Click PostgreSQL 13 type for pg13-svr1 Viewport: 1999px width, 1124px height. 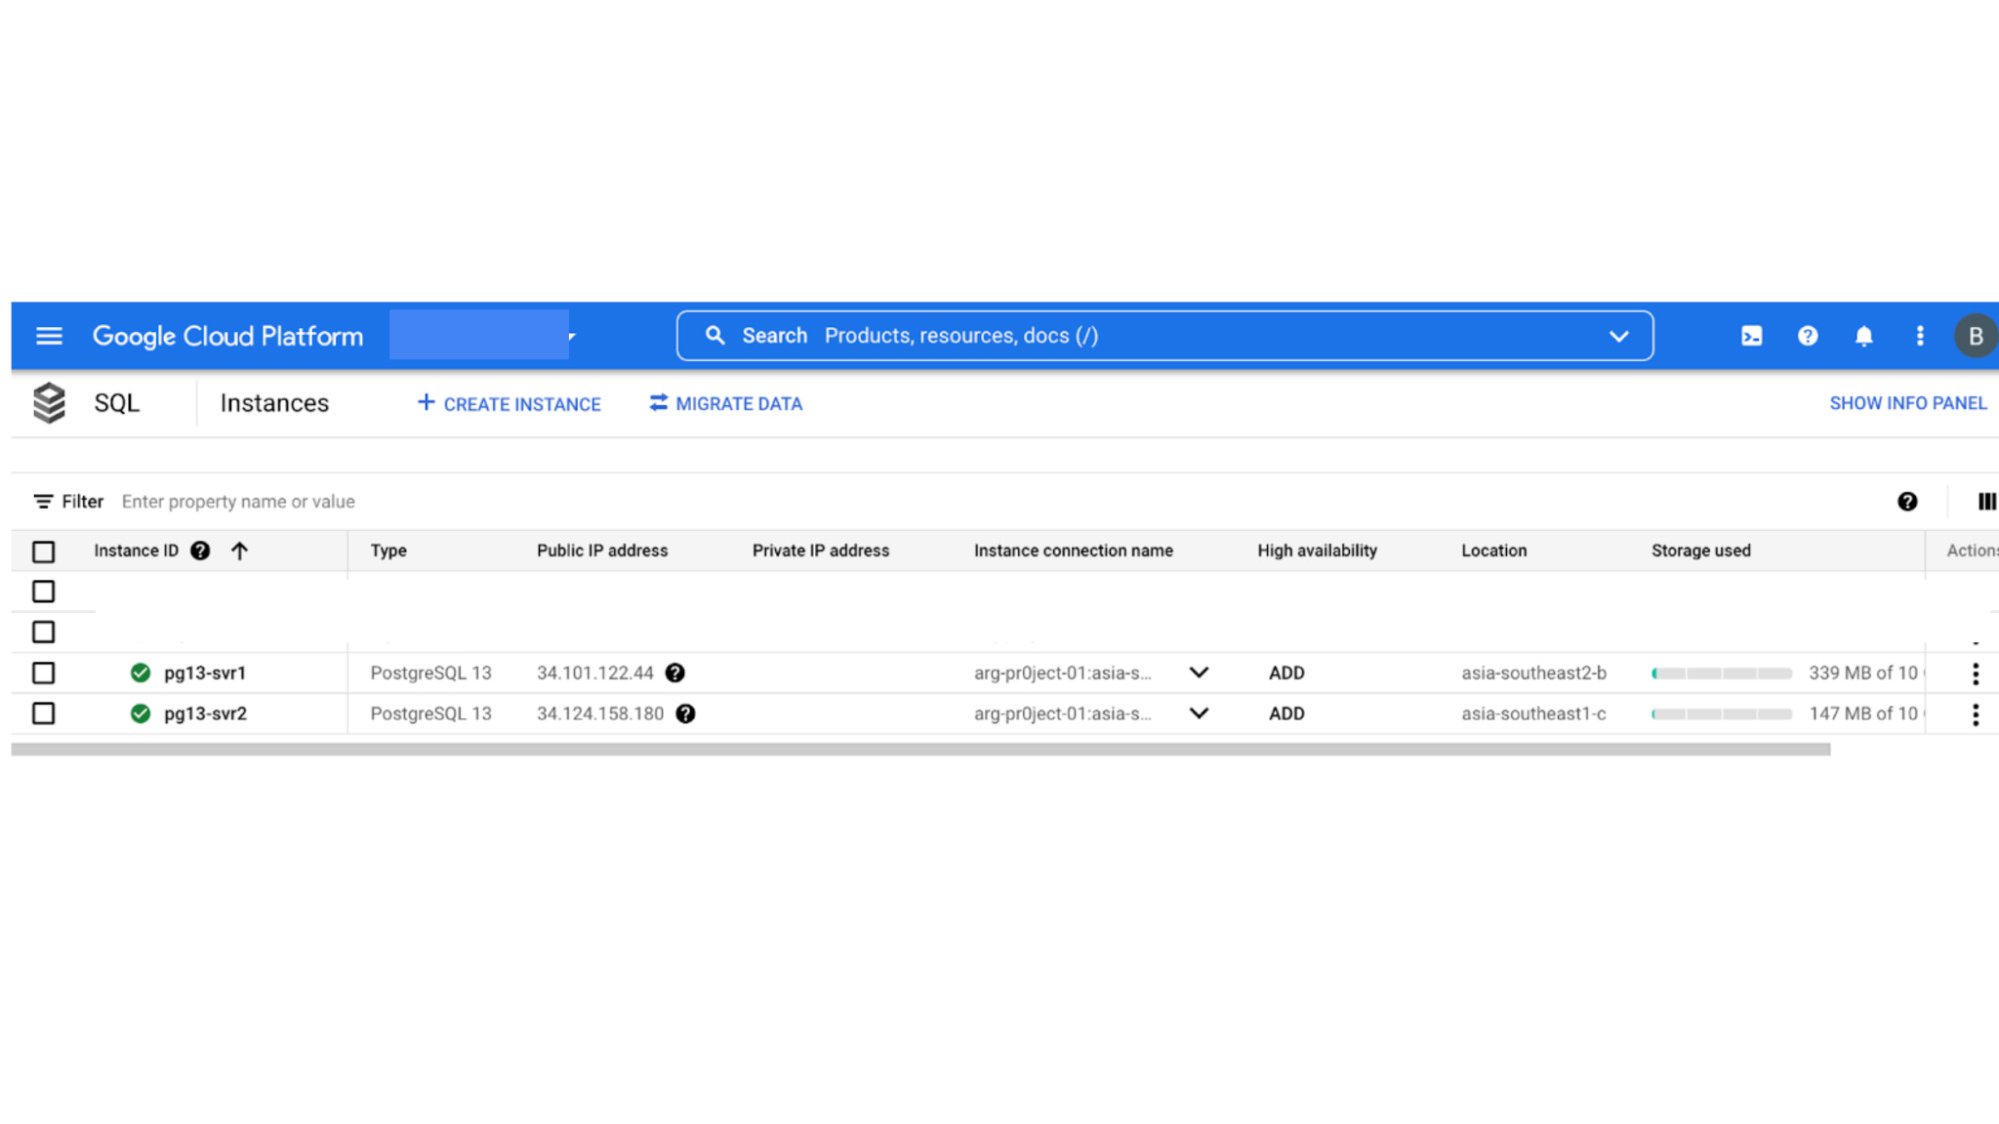[431, 673]
